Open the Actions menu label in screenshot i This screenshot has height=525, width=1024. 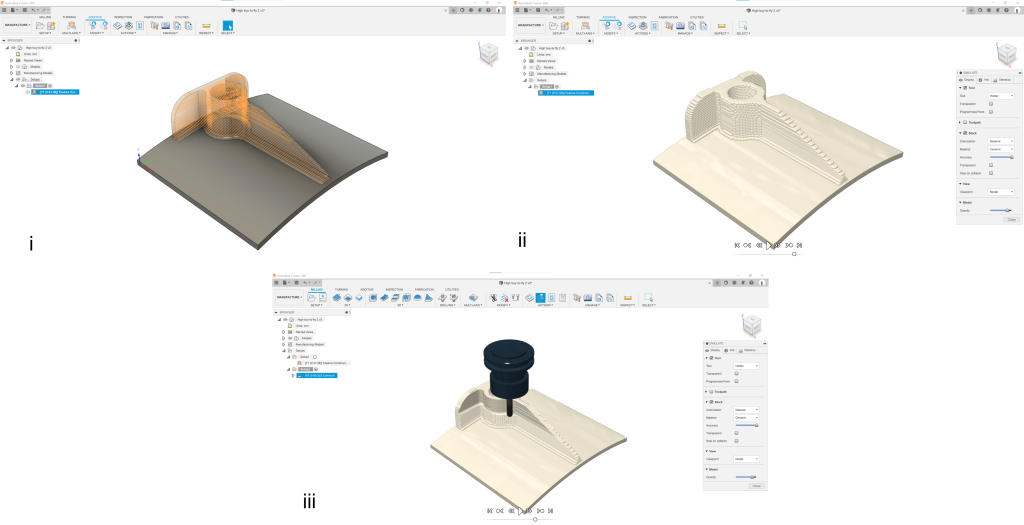[x=128, y=33]
